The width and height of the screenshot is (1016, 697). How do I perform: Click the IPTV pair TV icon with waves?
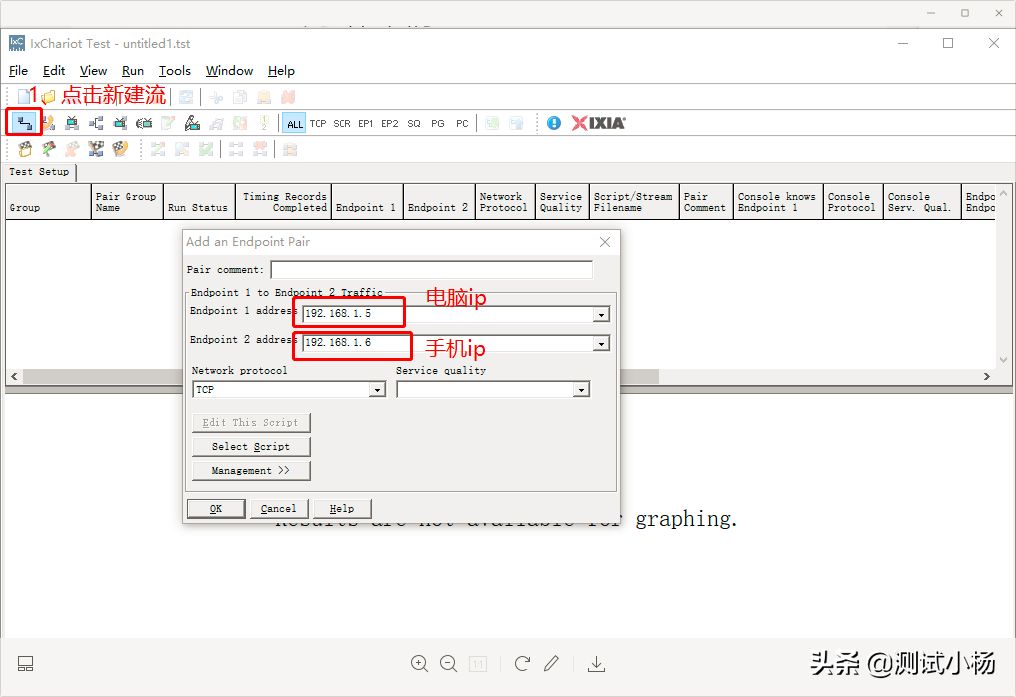coord(144,122)
